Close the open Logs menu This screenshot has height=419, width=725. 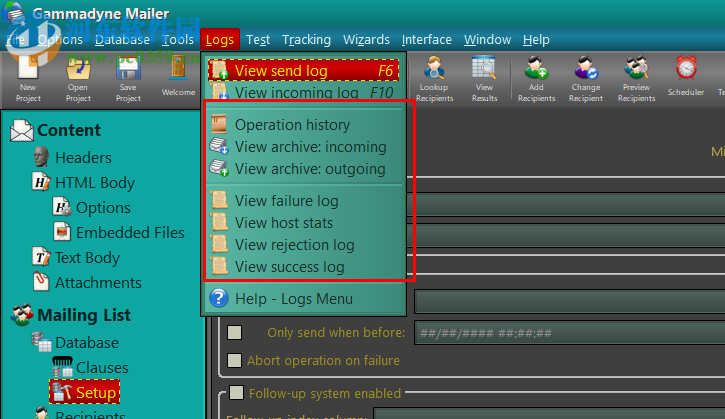point(220,40)
